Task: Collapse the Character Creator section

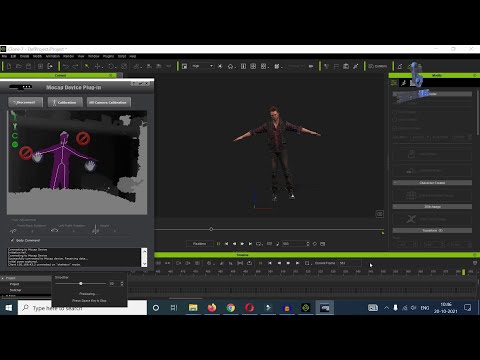Action: [x=395, y=183]
